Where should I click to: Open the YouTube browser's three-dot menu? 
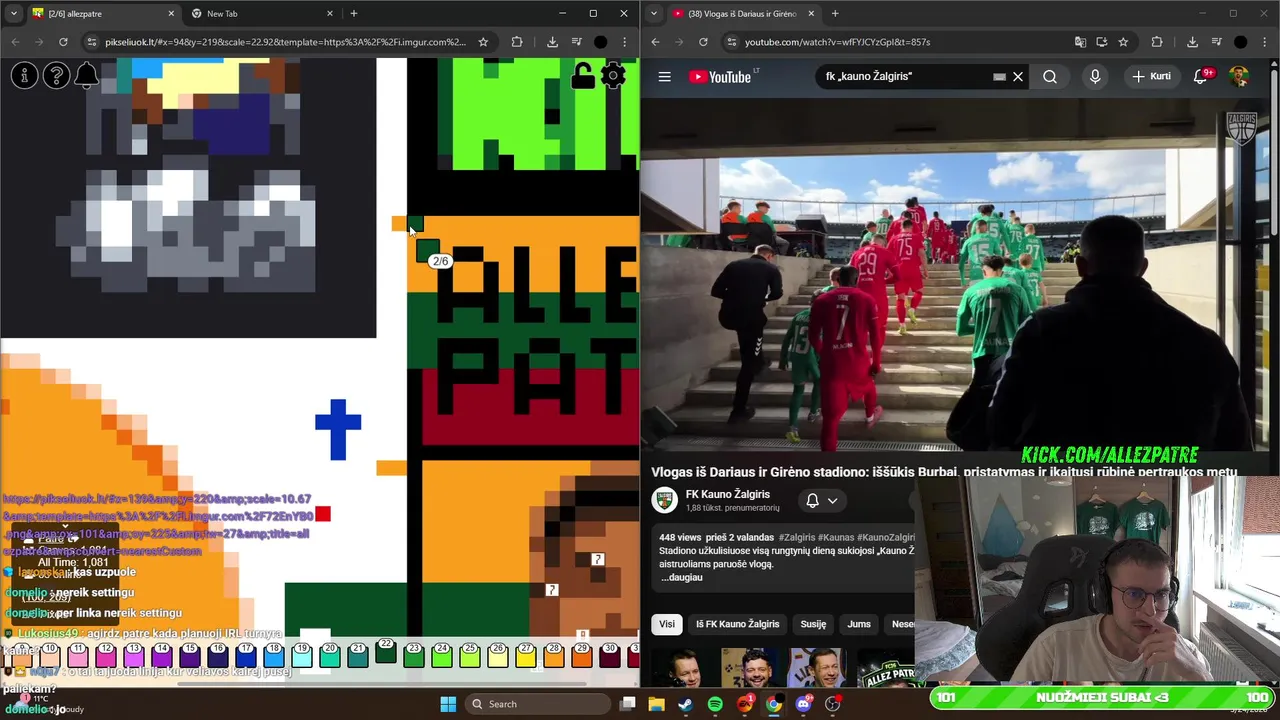pos(1264,42)
